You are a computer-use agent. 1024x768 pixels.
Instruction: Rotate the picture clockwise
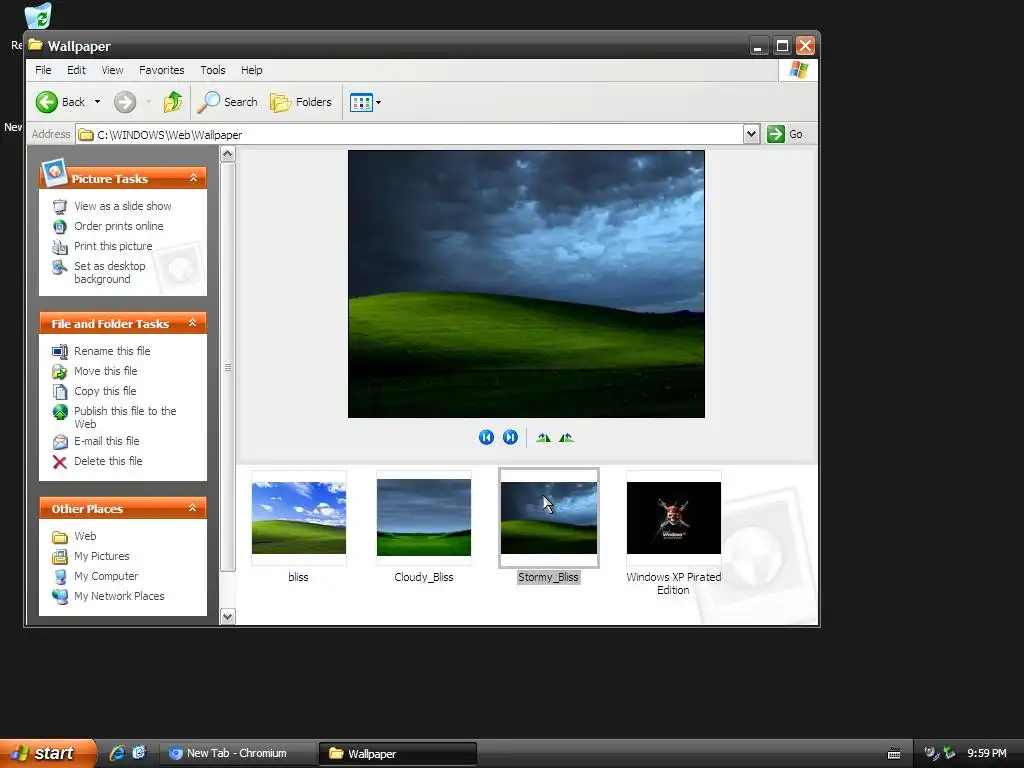tap(543, 438)
